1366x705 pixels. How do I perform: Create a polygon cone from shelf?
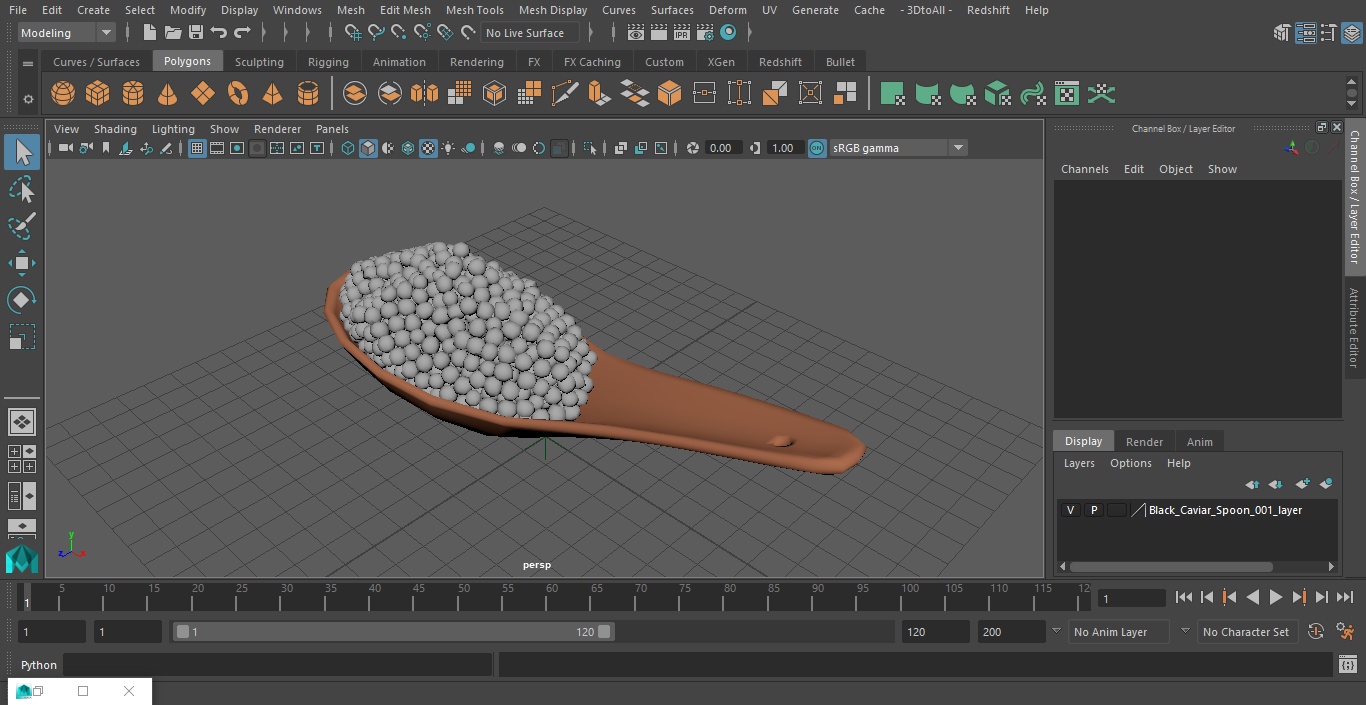pos(168,94)
